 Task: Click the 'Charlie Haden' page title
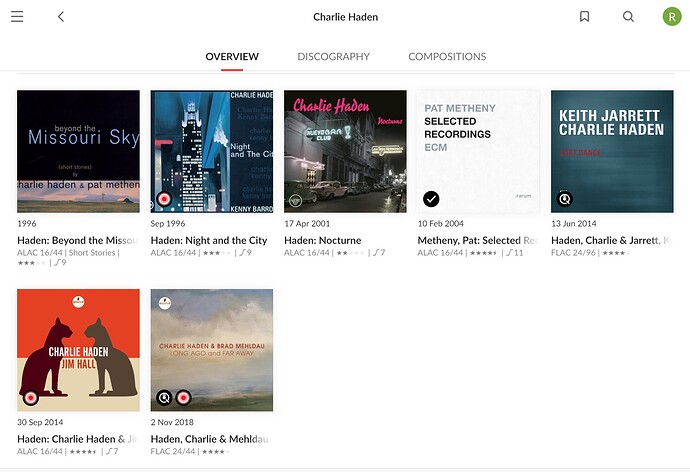(x=345, y=17)
